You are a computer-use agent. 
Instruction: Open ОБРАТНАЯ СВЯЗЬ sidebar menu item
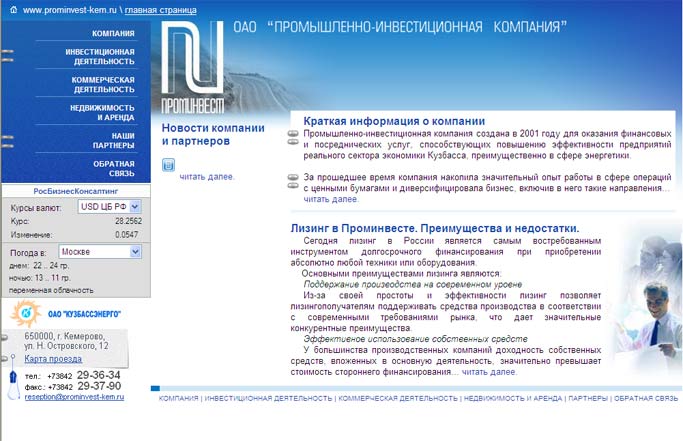[x=114, y=169]
